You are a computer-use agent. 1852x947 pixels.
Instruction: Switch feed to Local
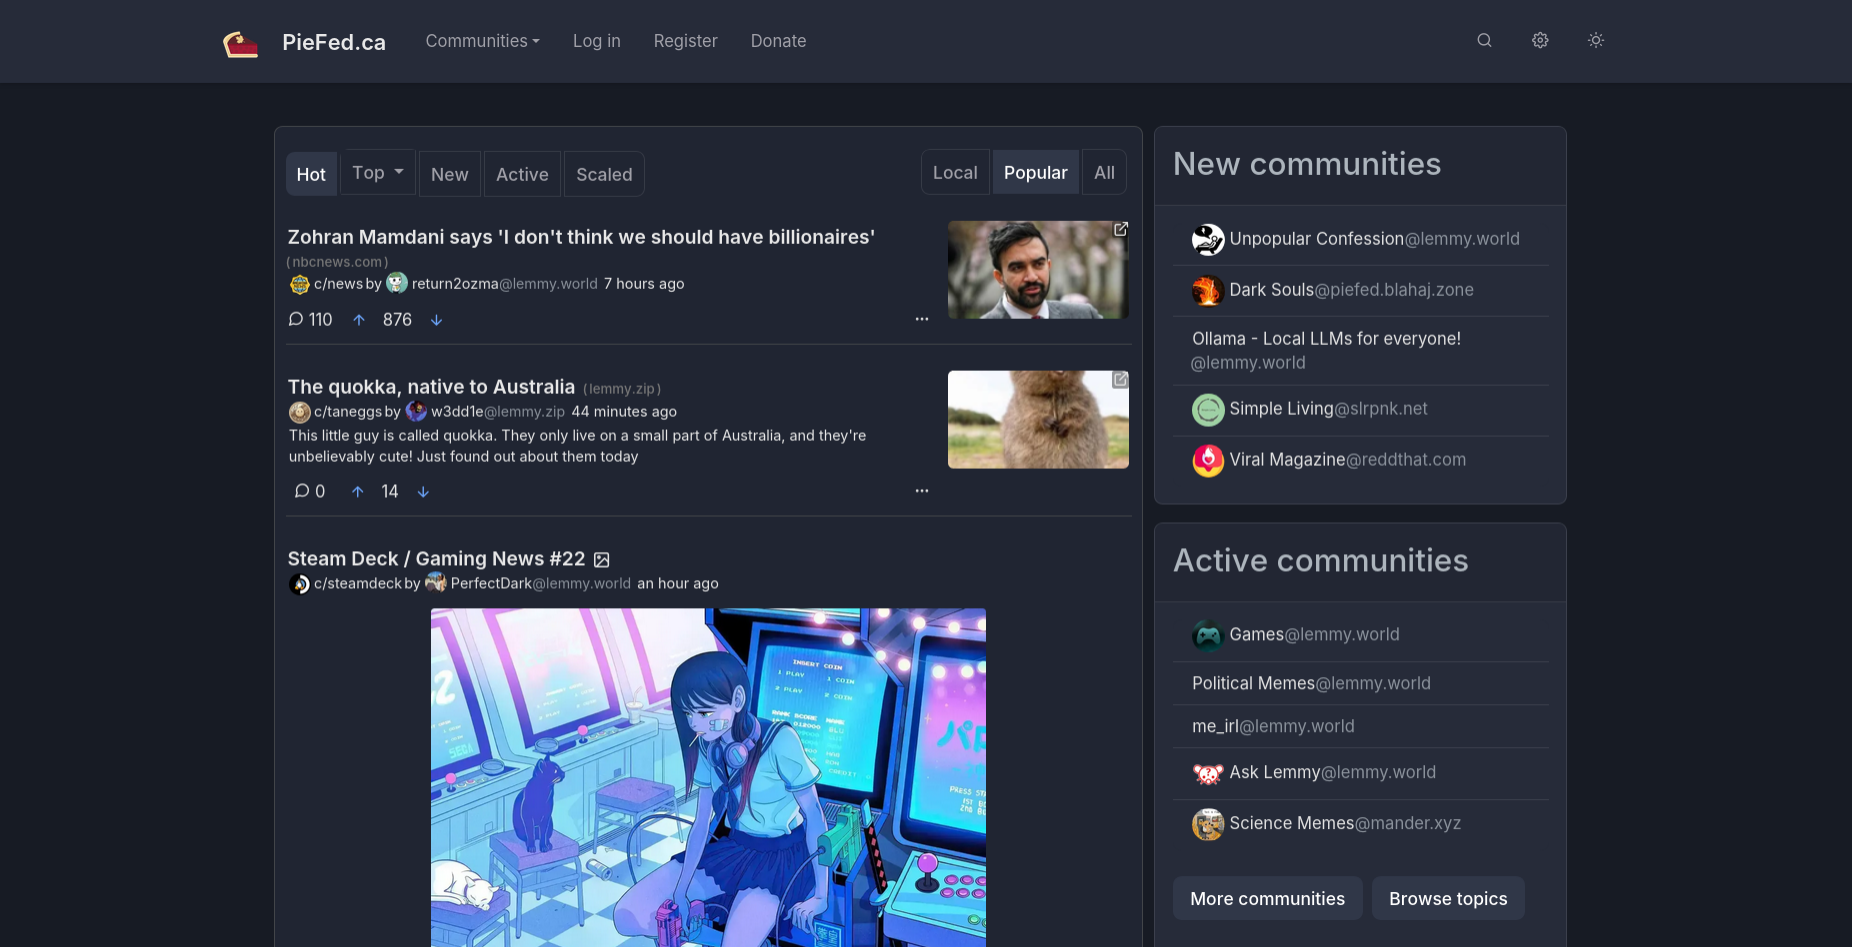(954, 173)
